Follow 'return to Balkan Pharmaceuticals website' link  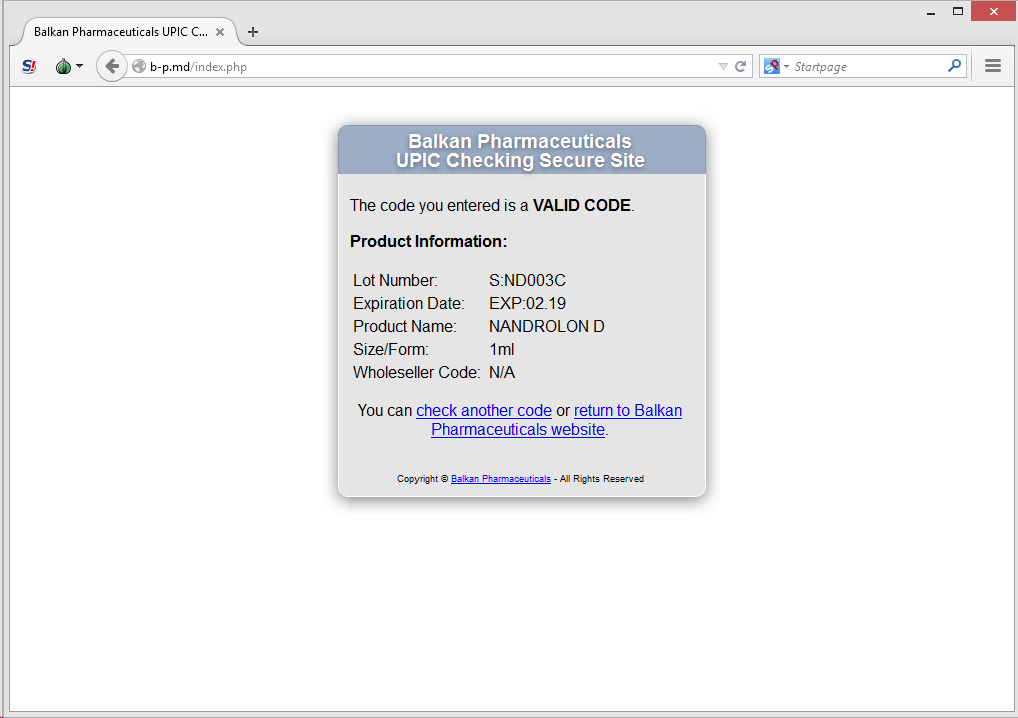click(x=556, y=420)
